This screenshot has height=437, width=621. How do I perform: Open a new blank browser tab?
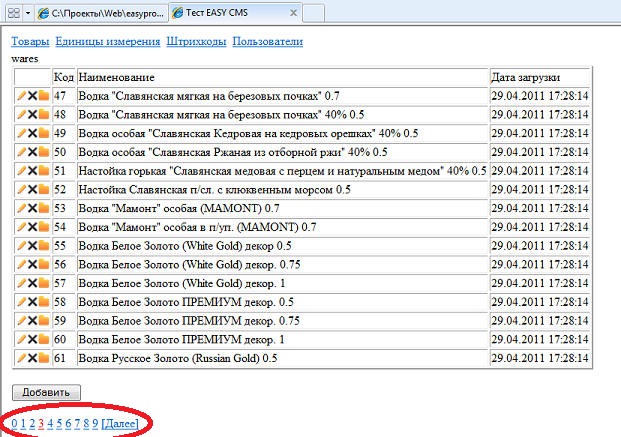tap(314, 13)
